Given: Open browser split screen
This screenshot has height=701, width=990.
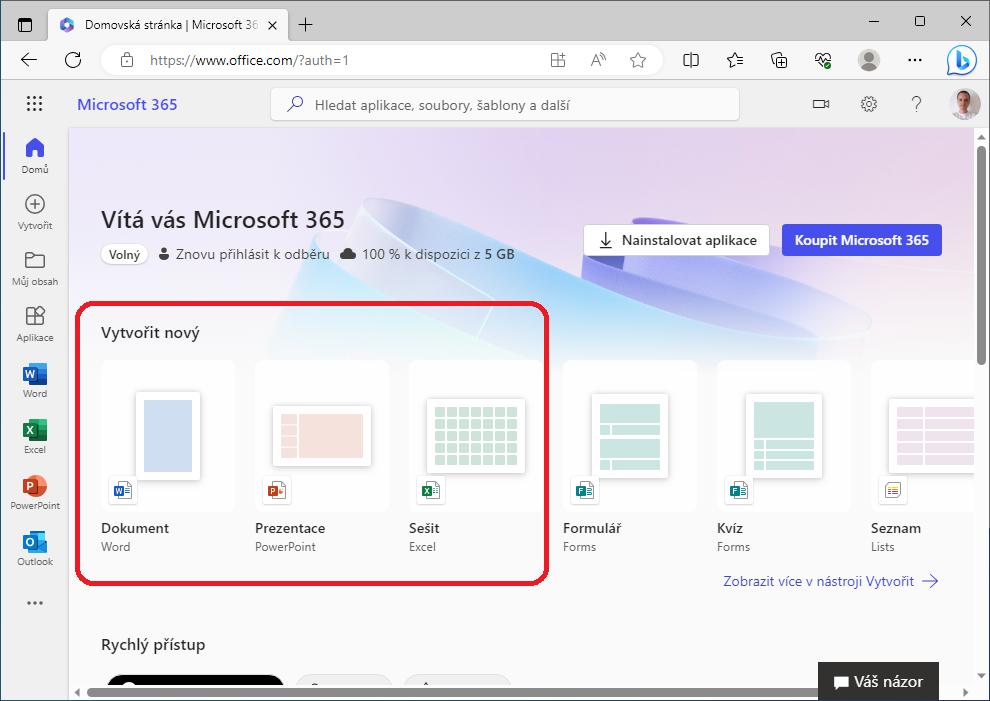Looking at the screenshot, I should coord(691,60).
